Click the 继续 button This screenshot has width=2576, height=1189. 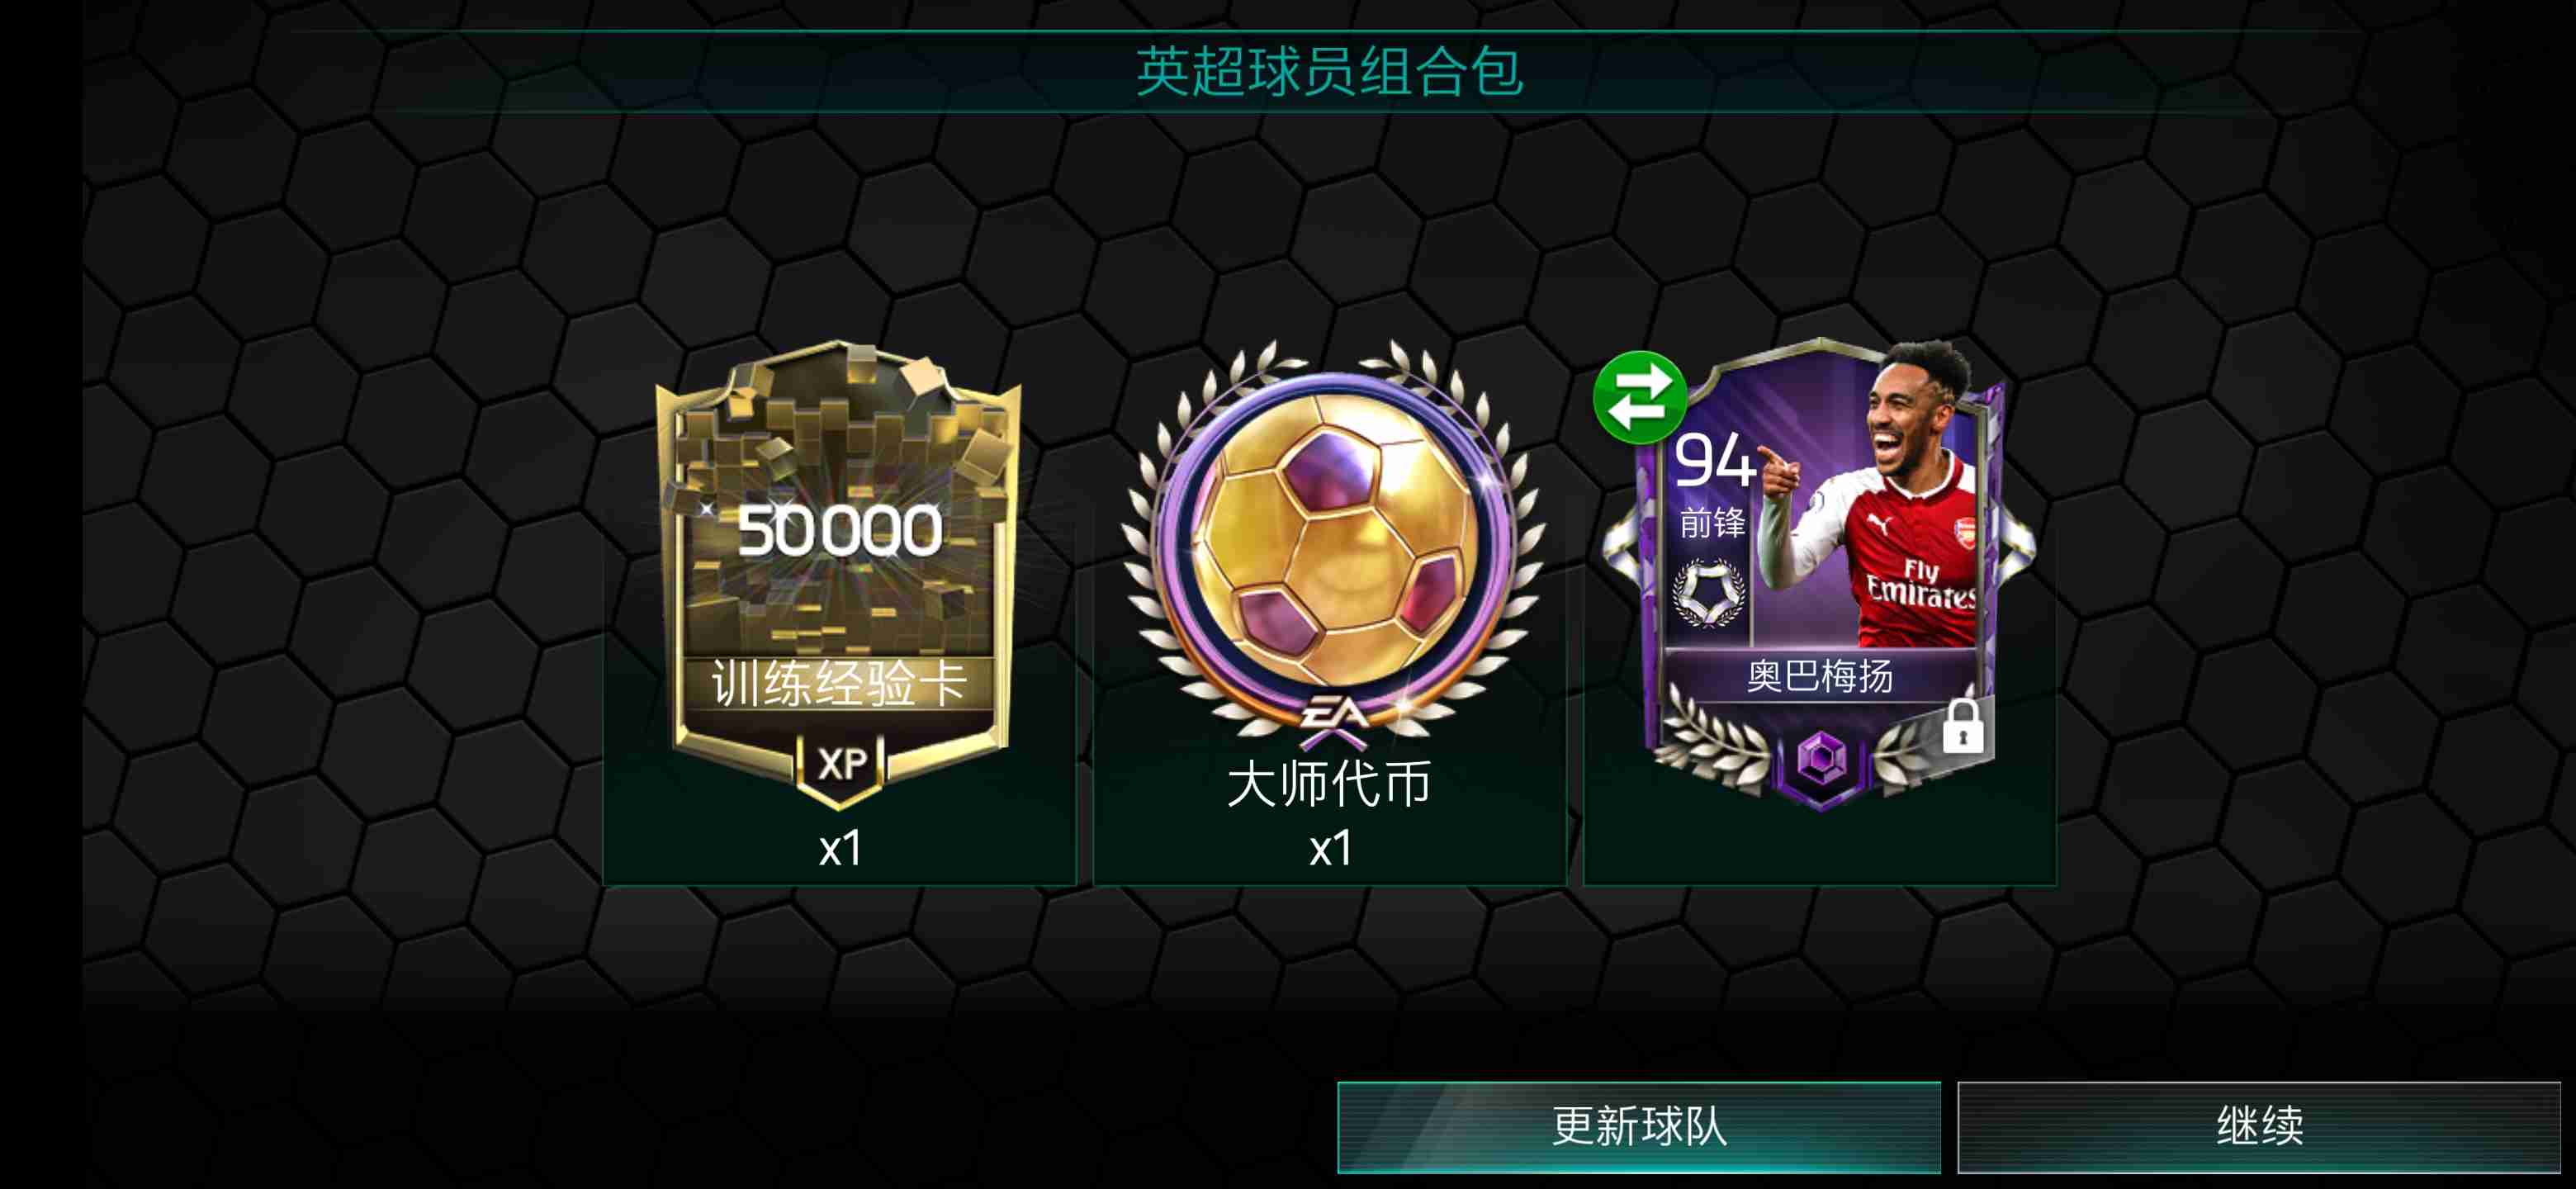pos(2259,1126)
